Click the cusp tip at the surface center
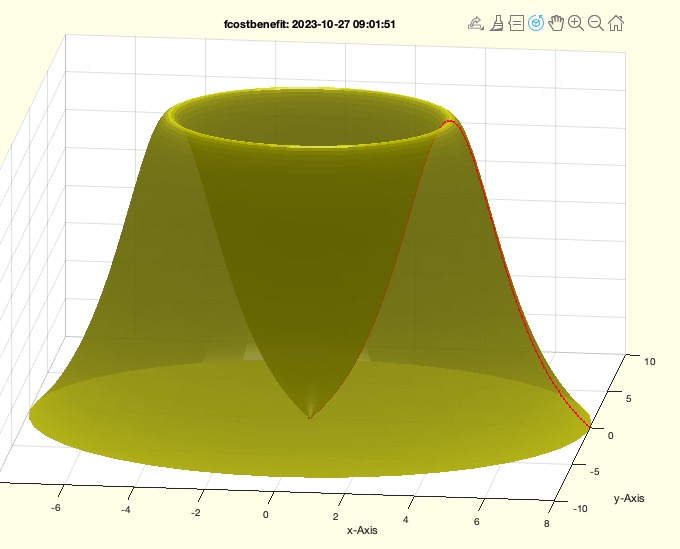Screen dimensions: 680x549 click(x=310, y=416)
